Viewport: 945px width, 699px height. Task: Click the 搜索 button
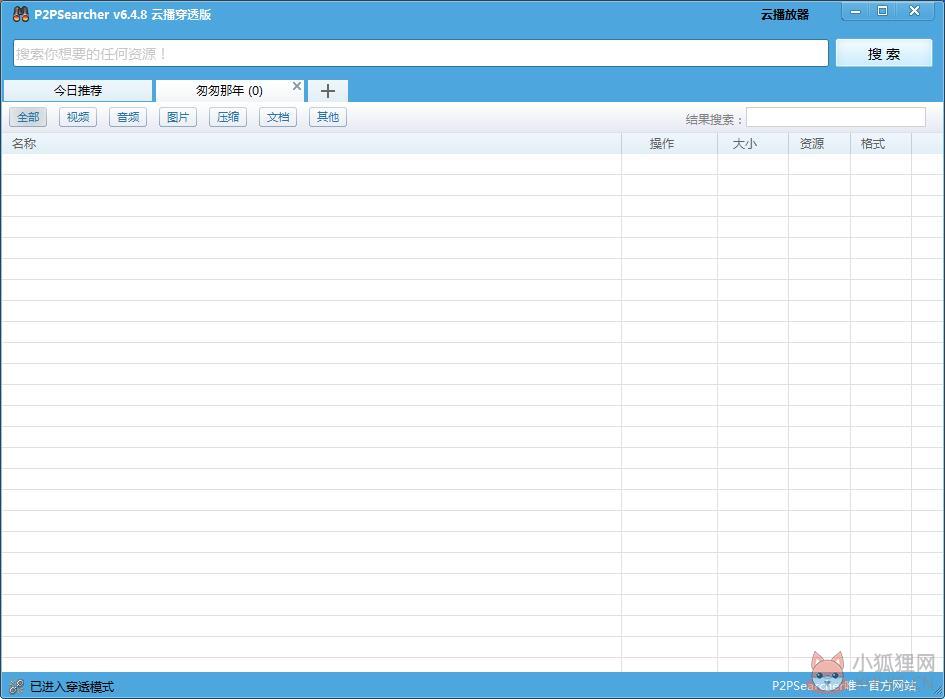pos(884,54)
